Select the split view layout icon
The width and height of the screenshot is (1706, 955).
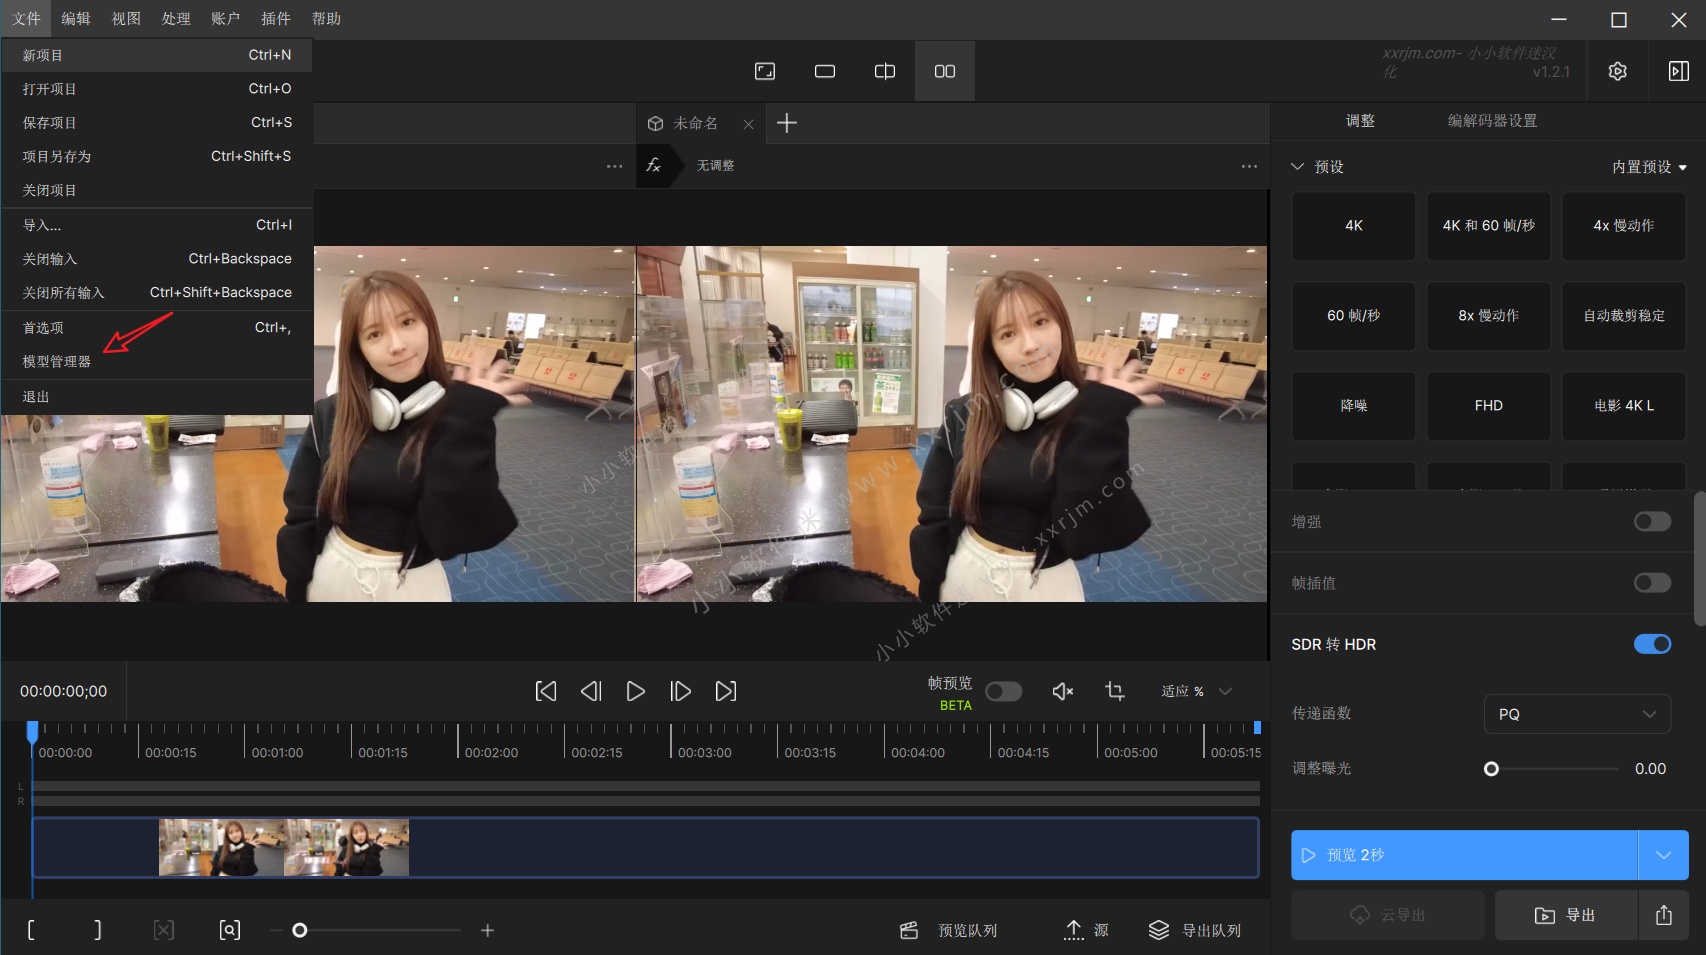(884, 71)
